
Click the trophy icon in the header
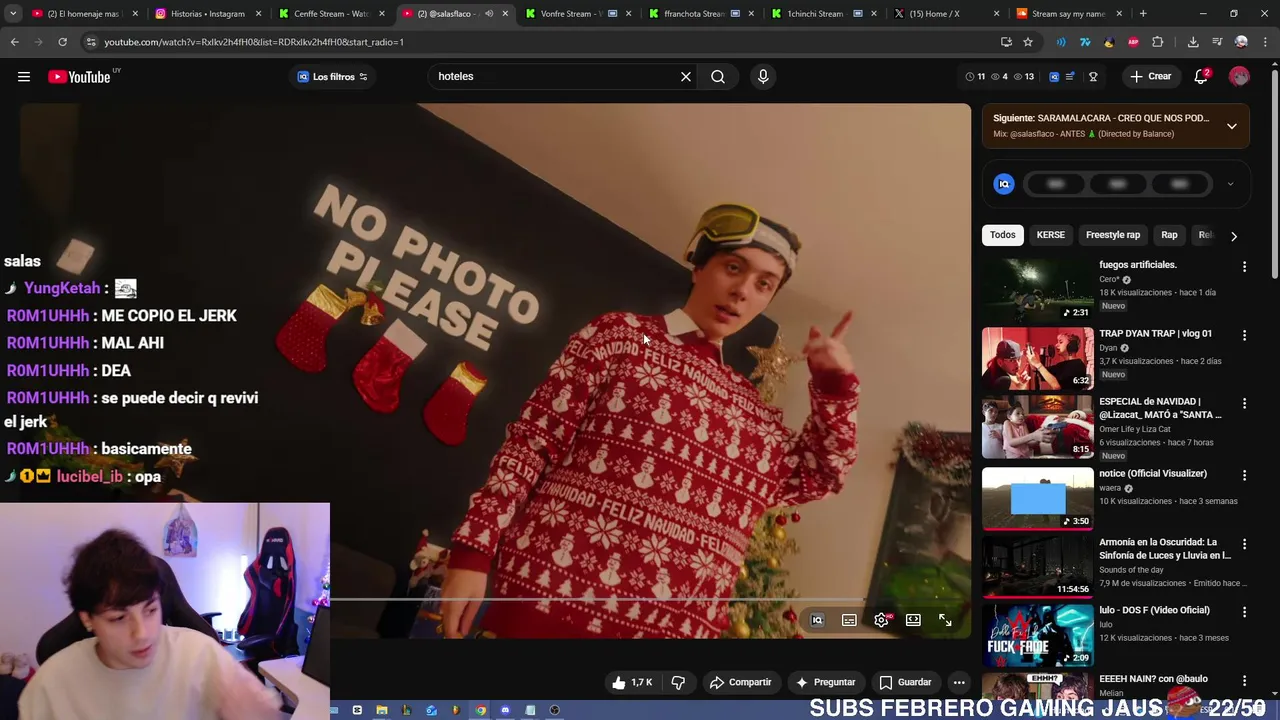[x=1093, y=77]
